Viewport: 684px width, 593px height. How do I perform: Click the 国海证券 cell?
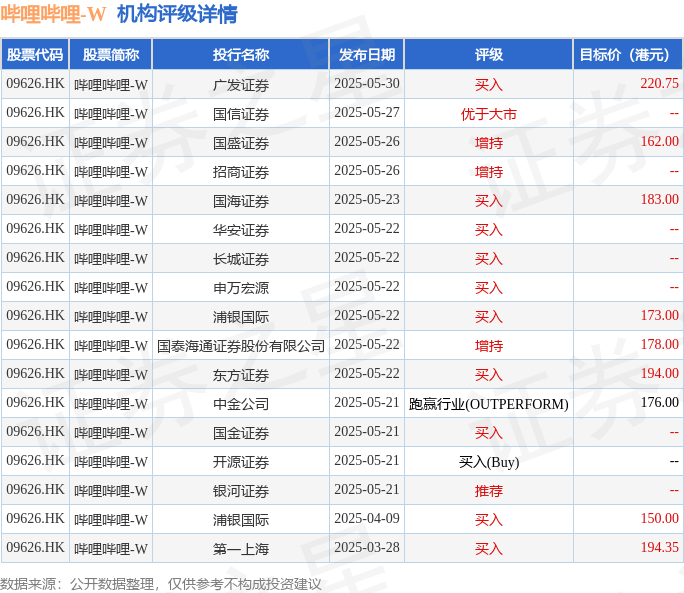[241, 201]
